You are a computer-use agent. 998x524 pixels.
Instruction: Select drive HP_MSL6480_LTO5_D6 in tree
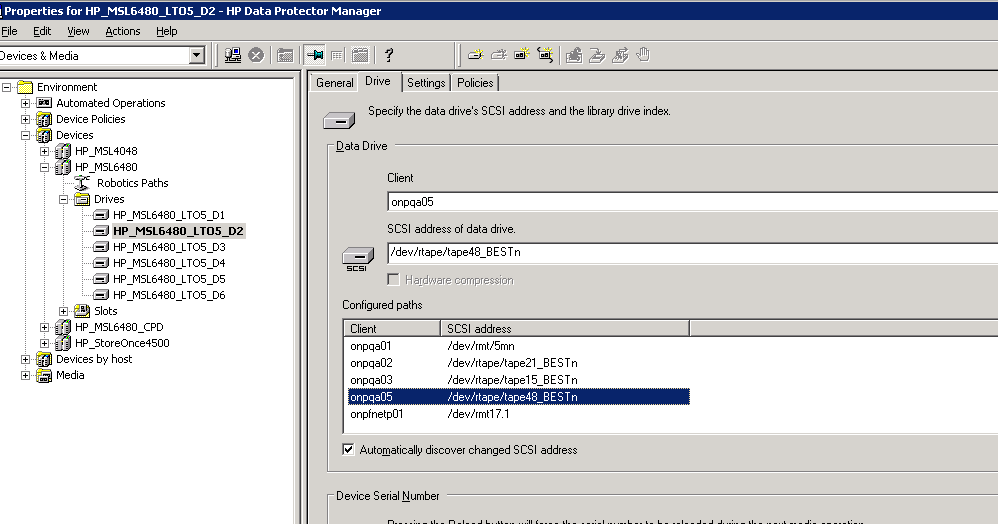[x=169, y=295]
